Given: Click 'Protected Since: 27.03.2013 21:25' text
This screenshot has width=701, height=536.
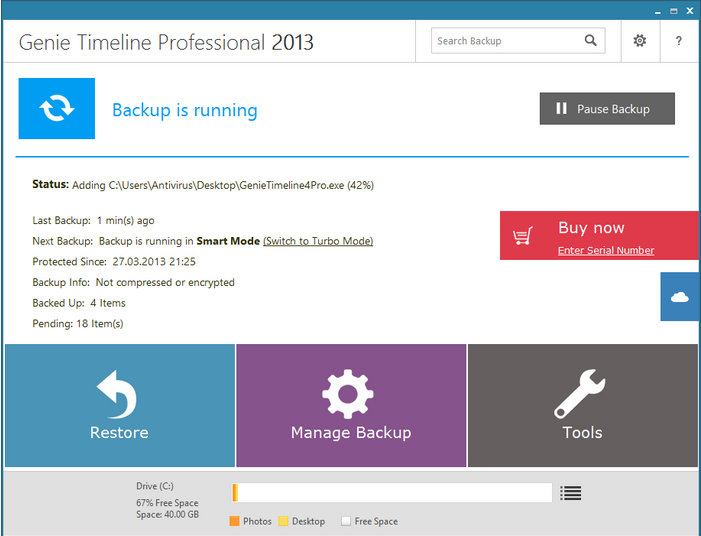Looking at the screenshot, I should pyautogui.click(x=114, y=262).
